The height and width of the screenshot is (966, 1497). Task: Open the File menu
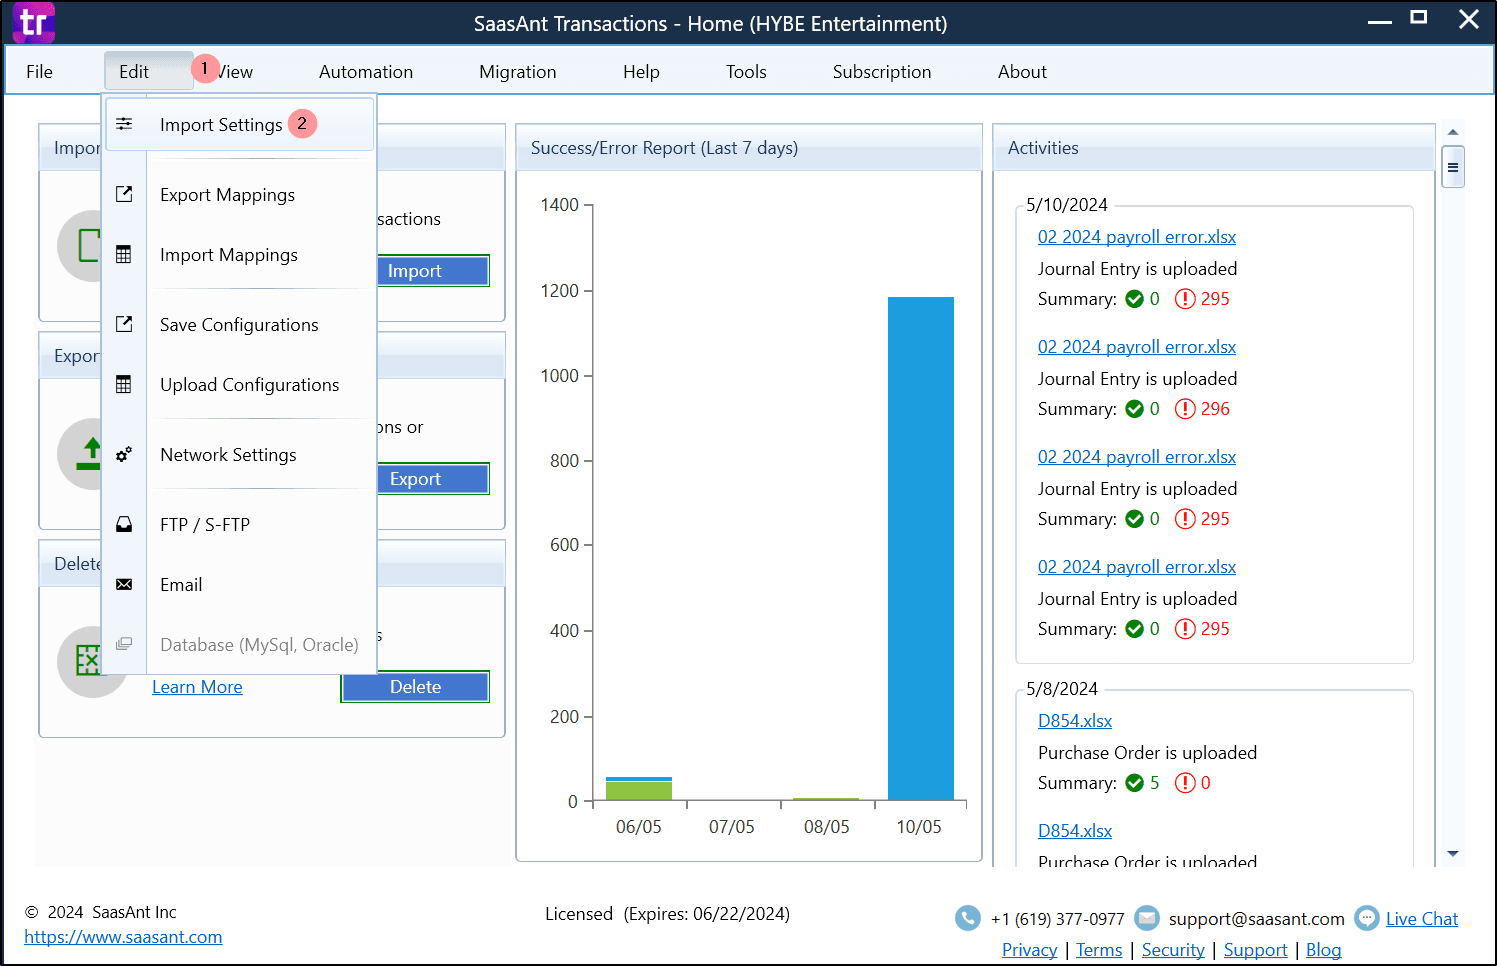click(40, 71)
